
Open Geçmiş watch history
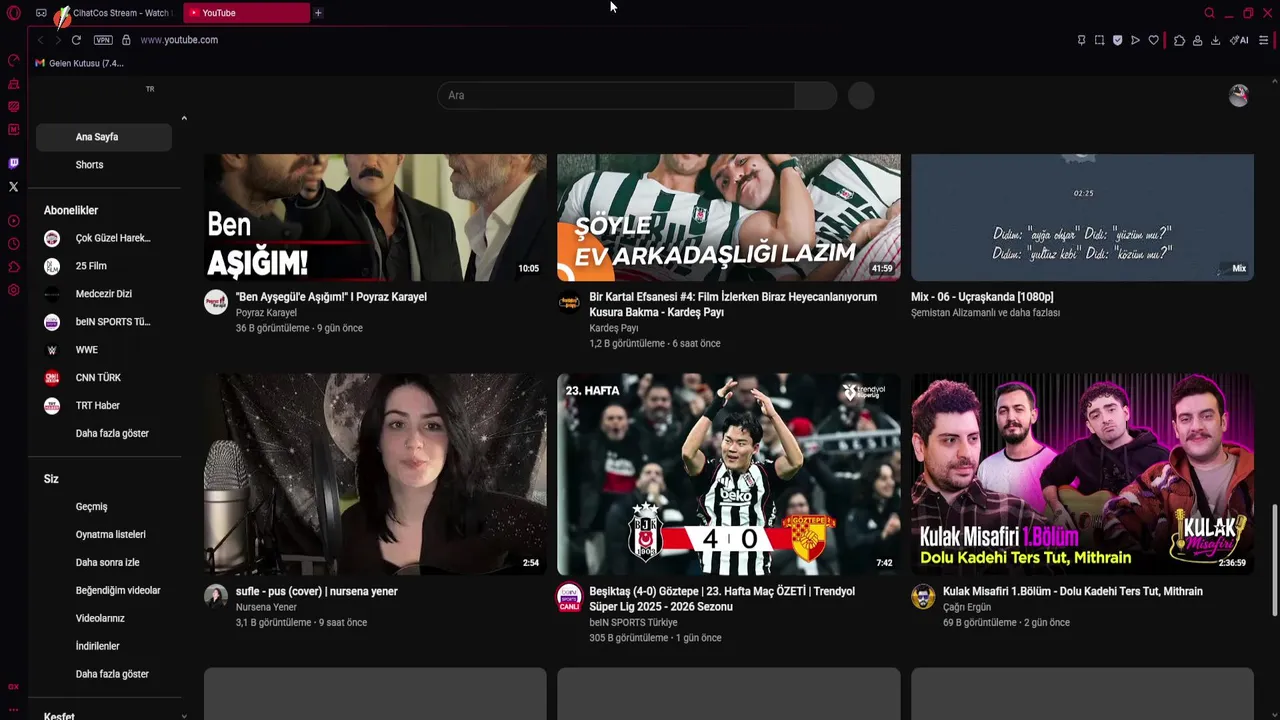104,507
